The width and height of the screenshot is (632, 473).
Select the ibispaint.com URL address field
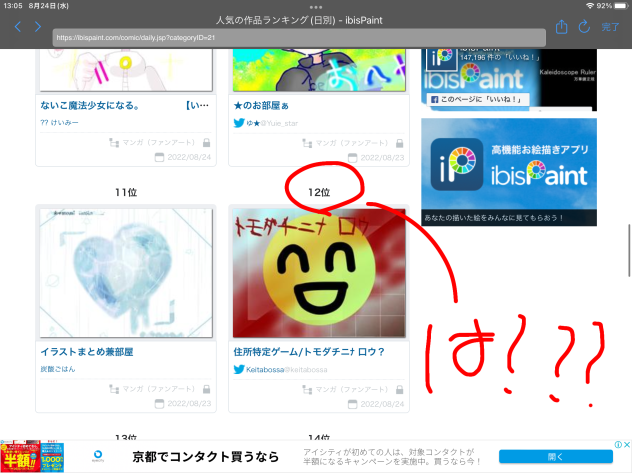[299, 38]
